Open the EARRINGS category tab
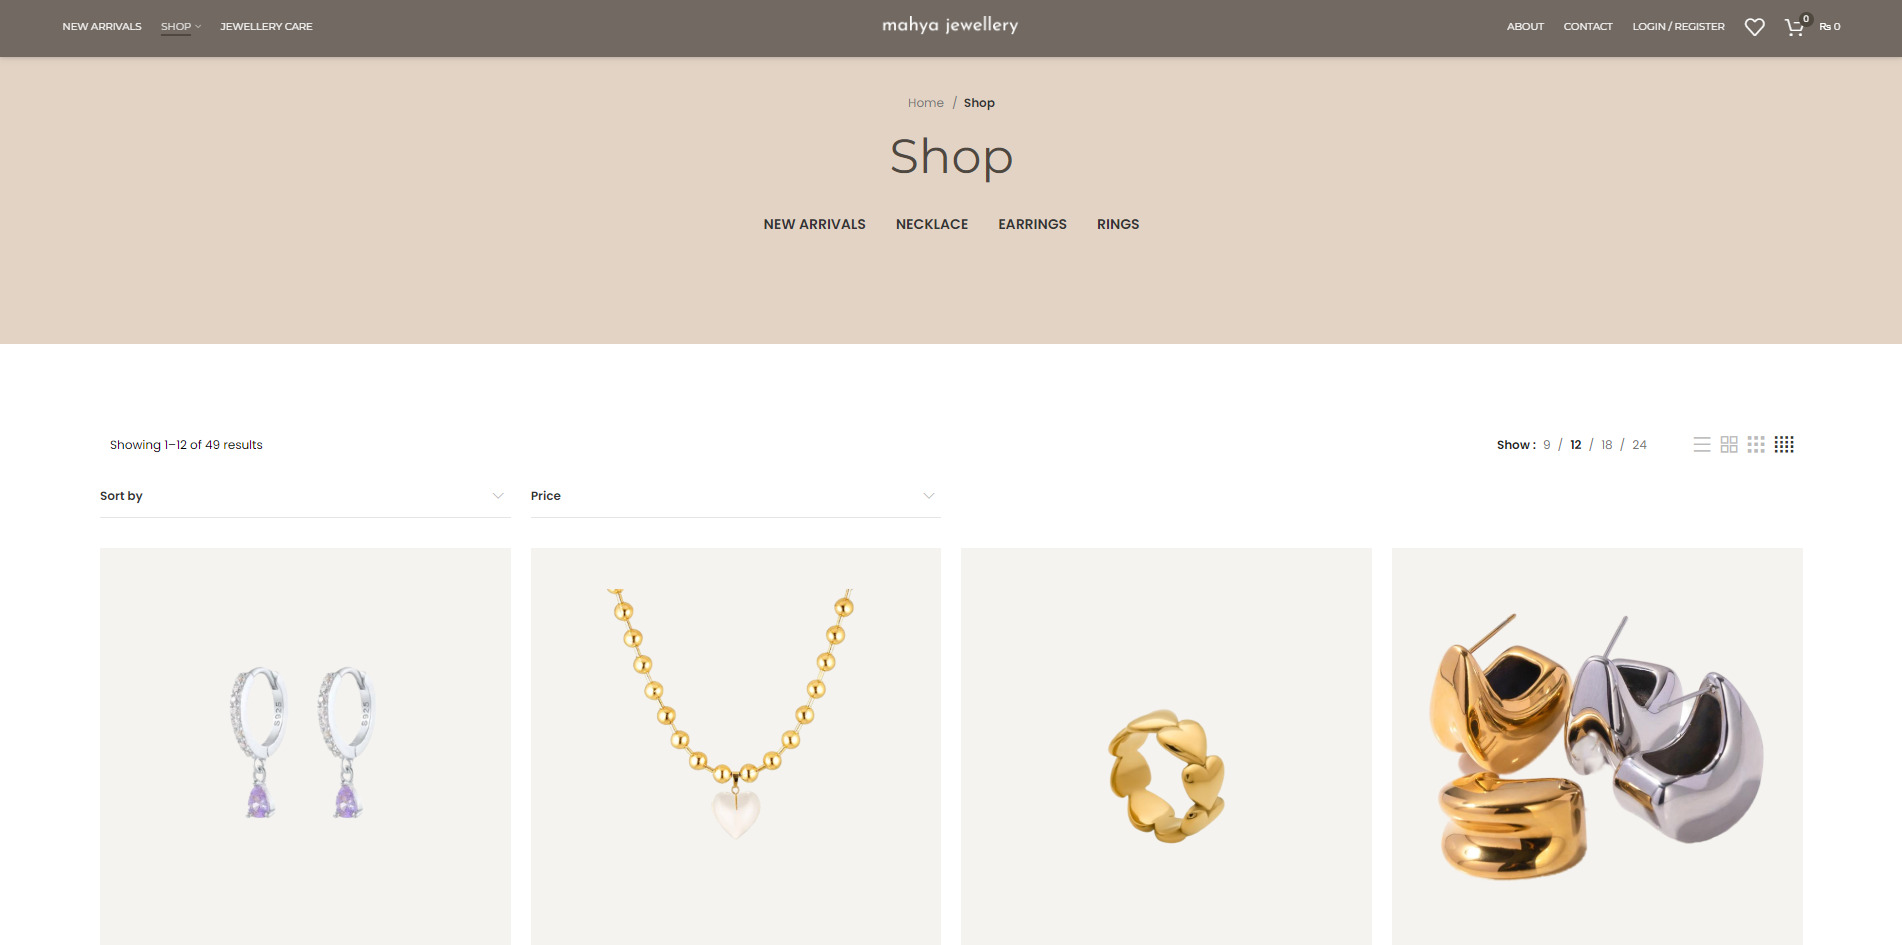The image size is (1902, 945). point(1032,224)
